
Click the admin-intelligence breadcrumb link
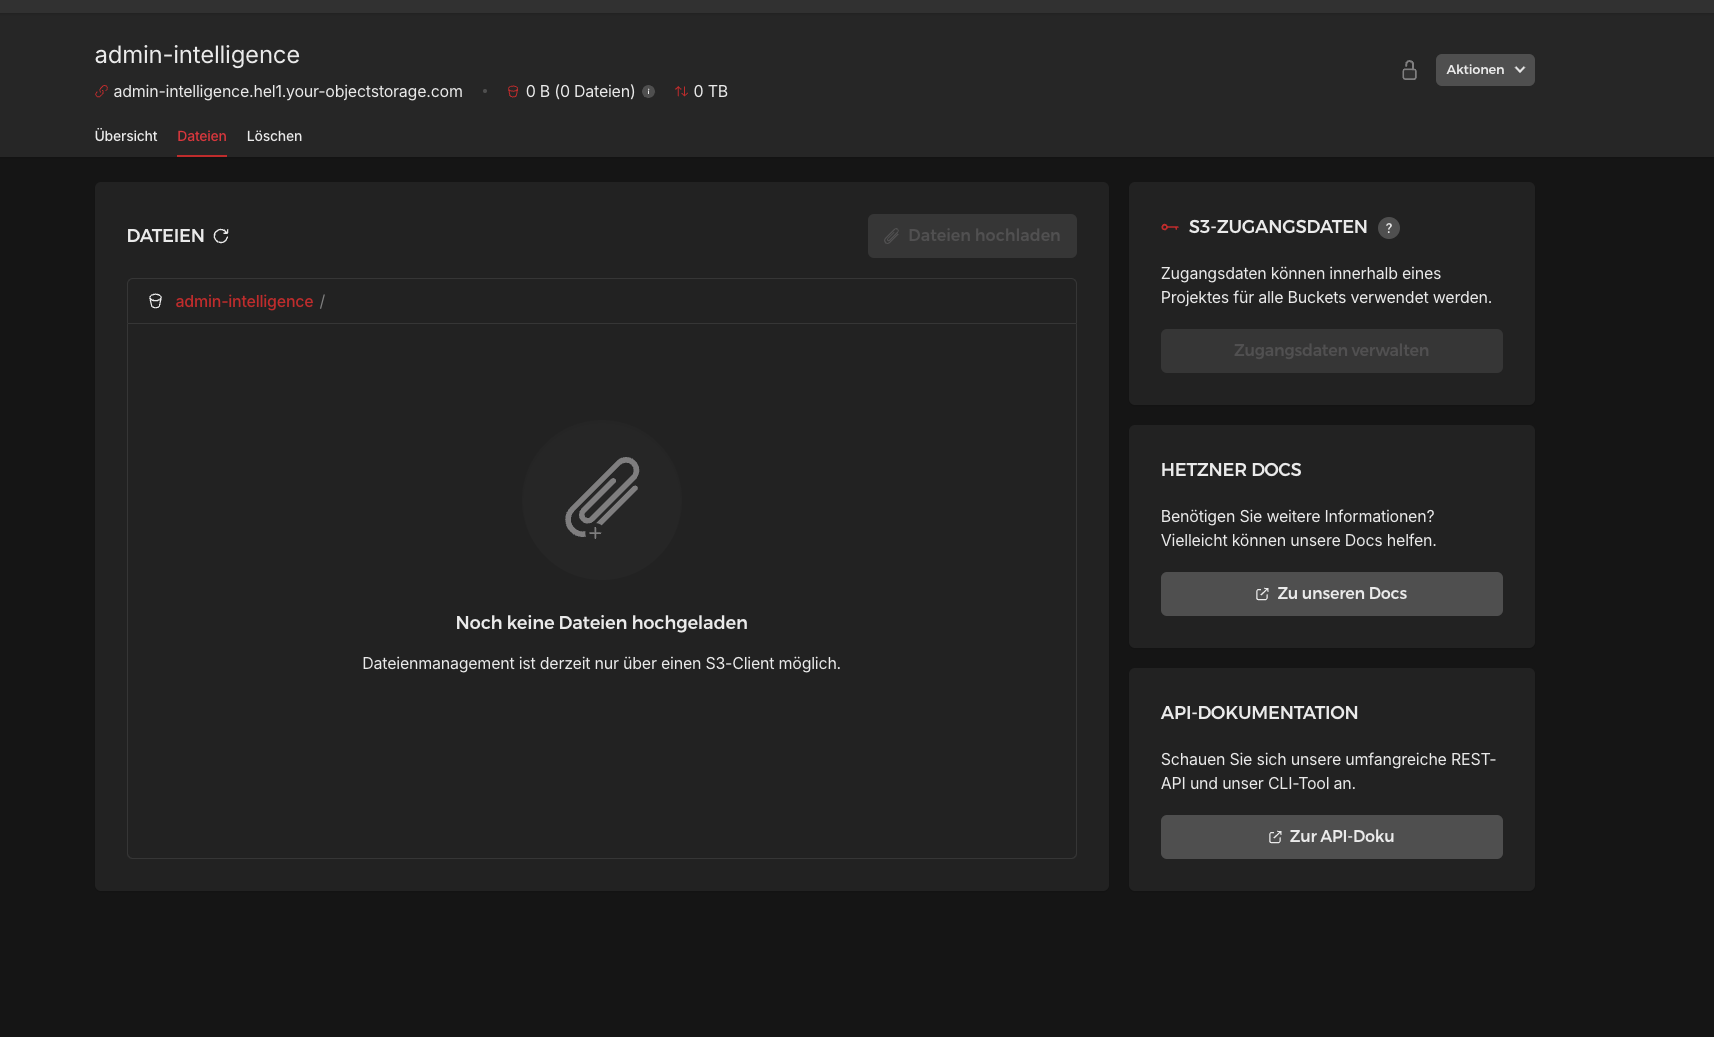(x=244, y=301)
